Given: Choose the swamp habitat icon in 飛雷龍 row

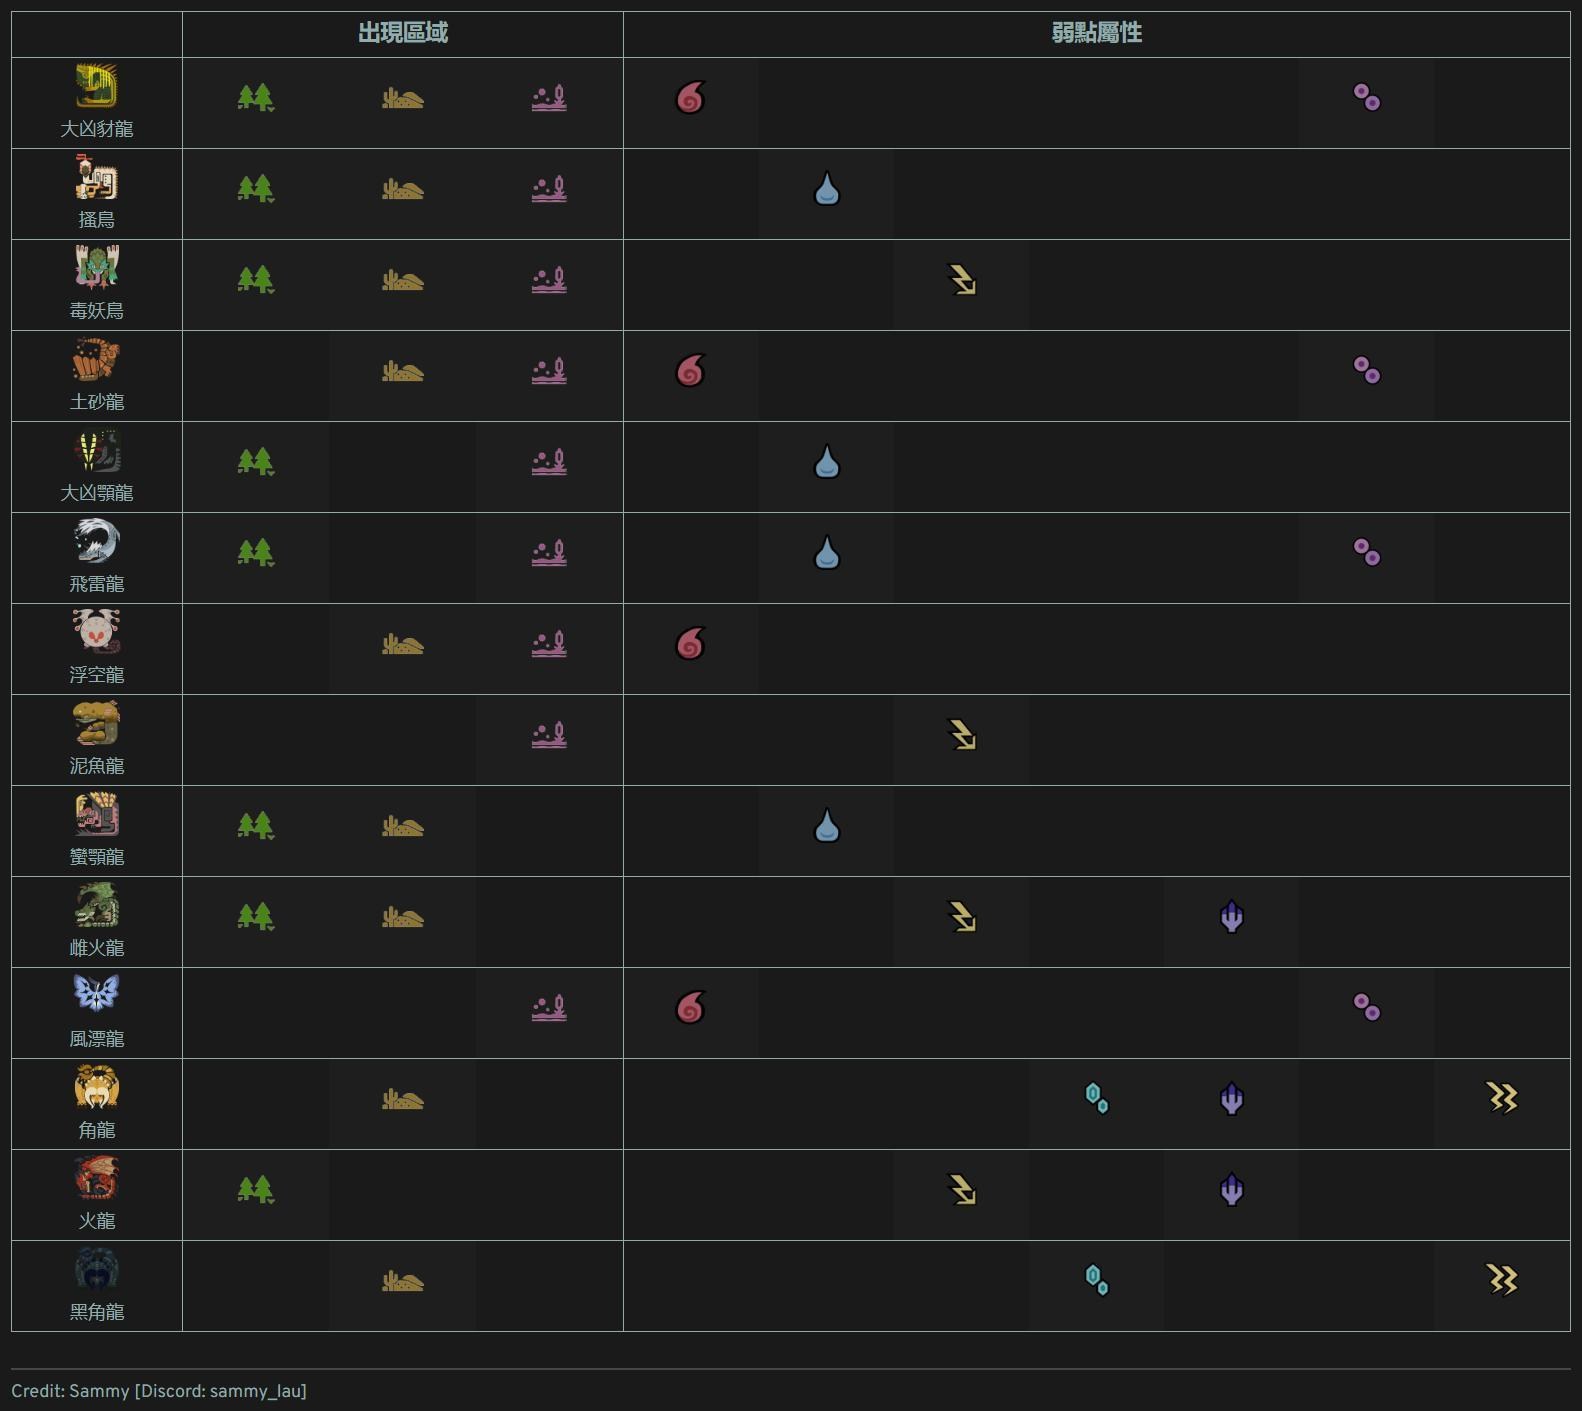Looking at the screenshot, I should point(549,553).
